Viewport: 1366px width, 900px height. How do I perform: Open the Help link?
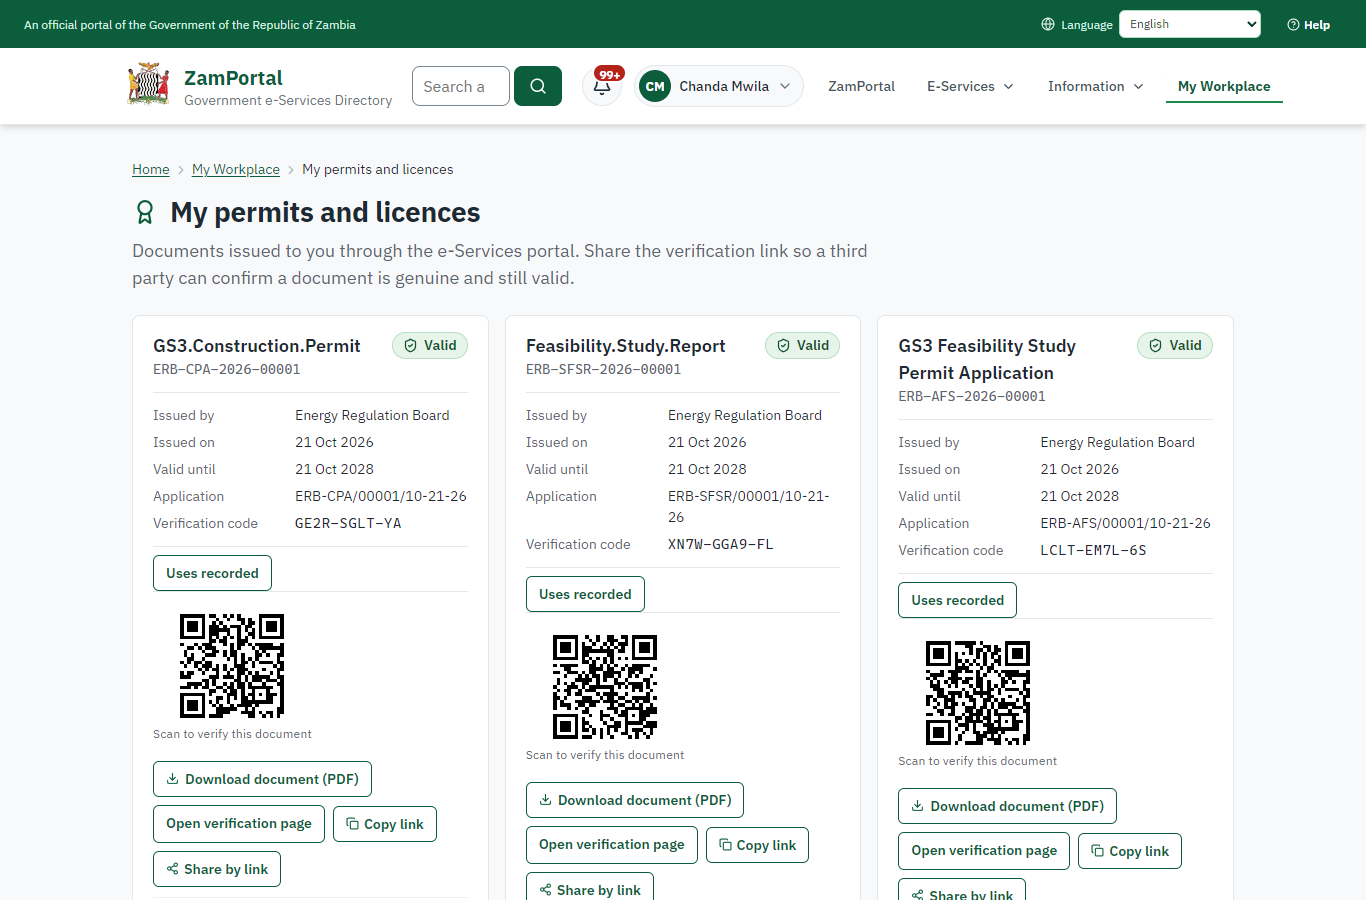coord(1308,24)
